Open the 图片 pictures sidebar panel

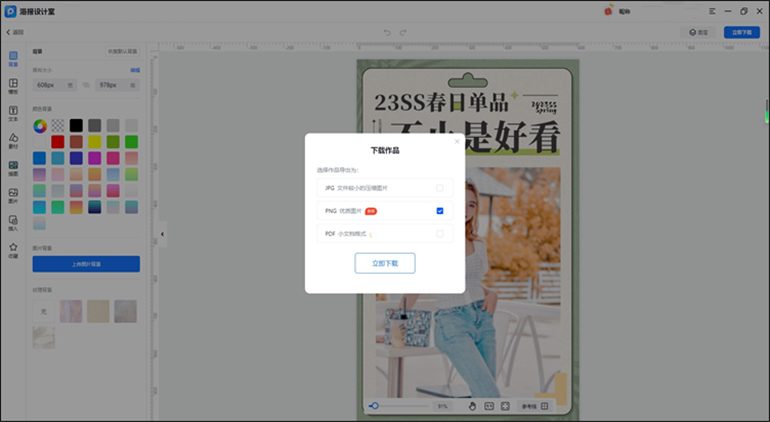[13, 196]
